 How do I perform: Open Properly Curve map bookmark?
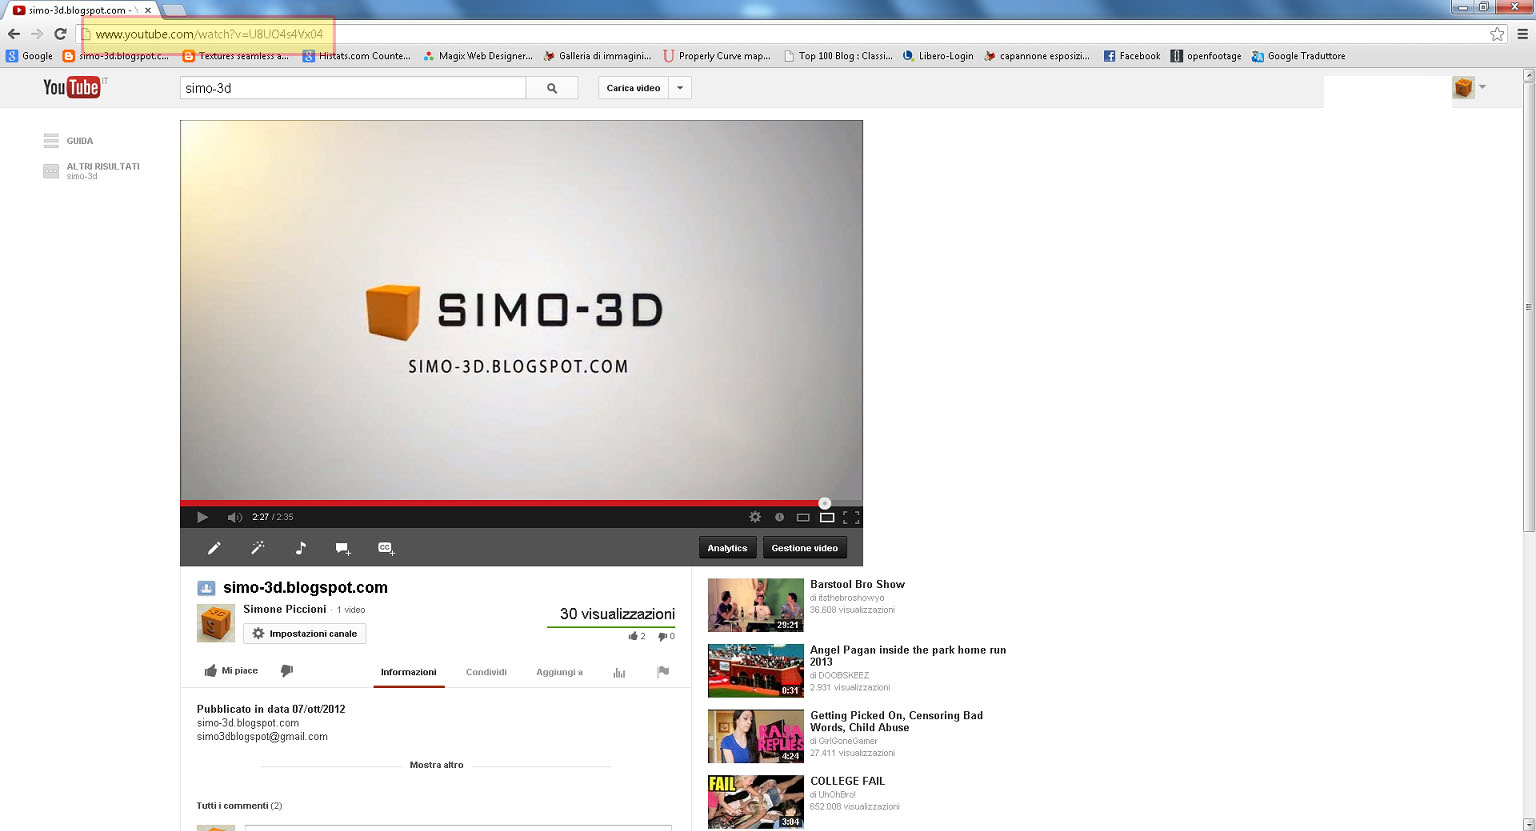(717, 56)
